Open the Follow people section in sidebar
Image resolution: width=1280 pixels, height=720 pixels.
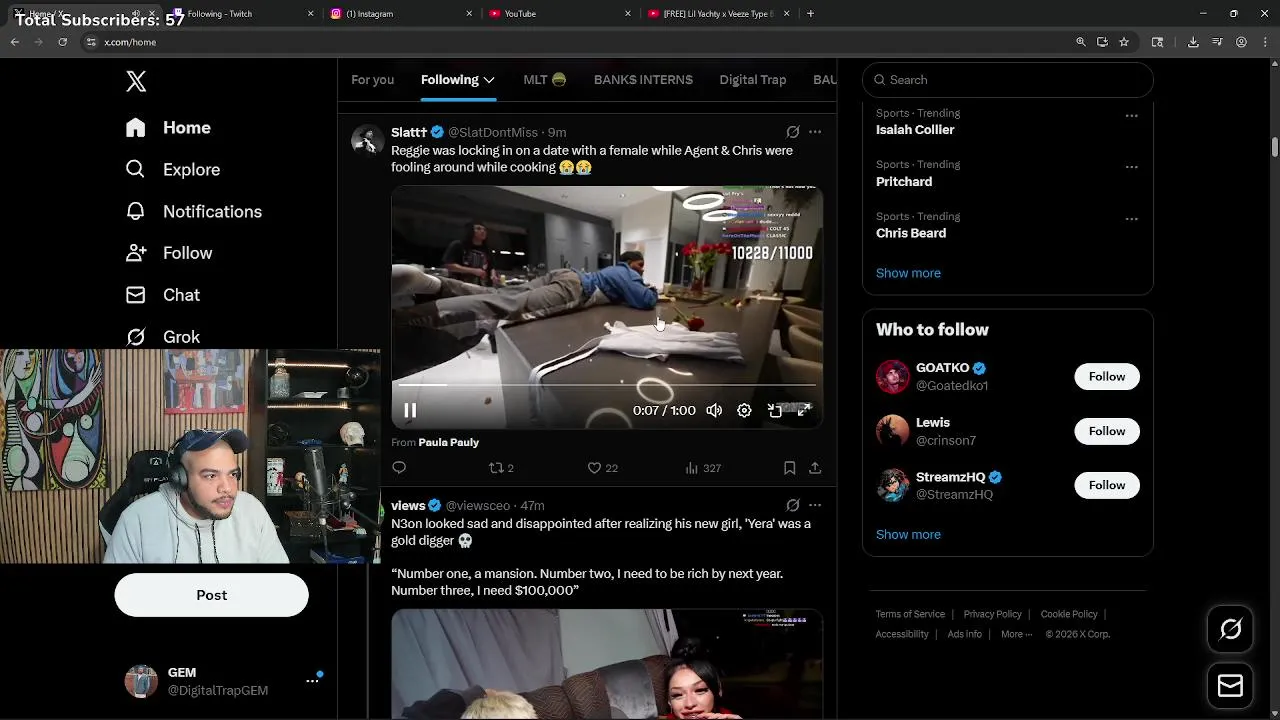pos(170,254)
